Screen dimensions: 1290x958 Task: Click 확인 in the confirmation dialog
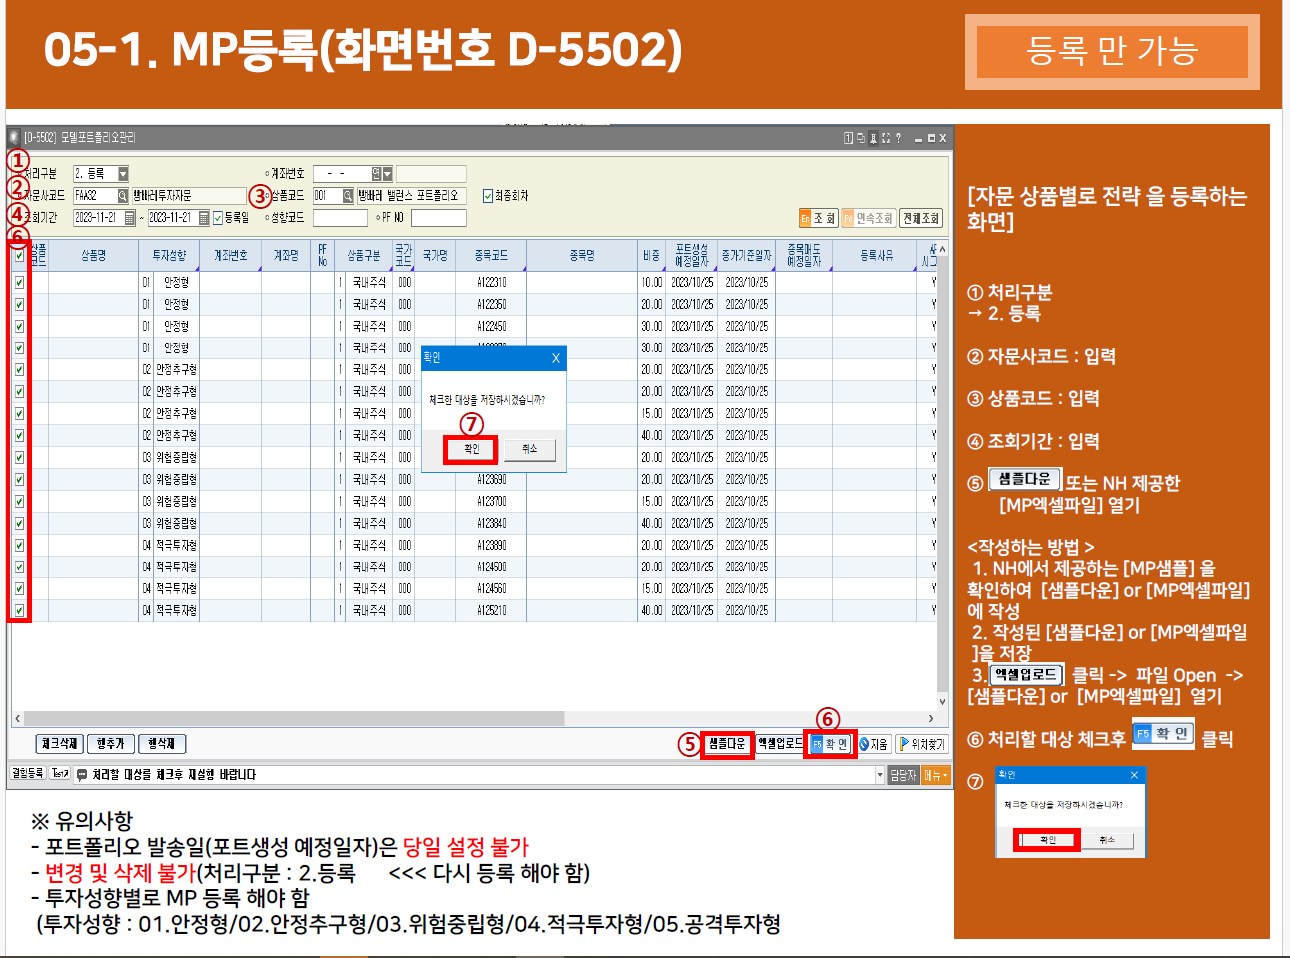pyautogui.click(x=471, y=449)
